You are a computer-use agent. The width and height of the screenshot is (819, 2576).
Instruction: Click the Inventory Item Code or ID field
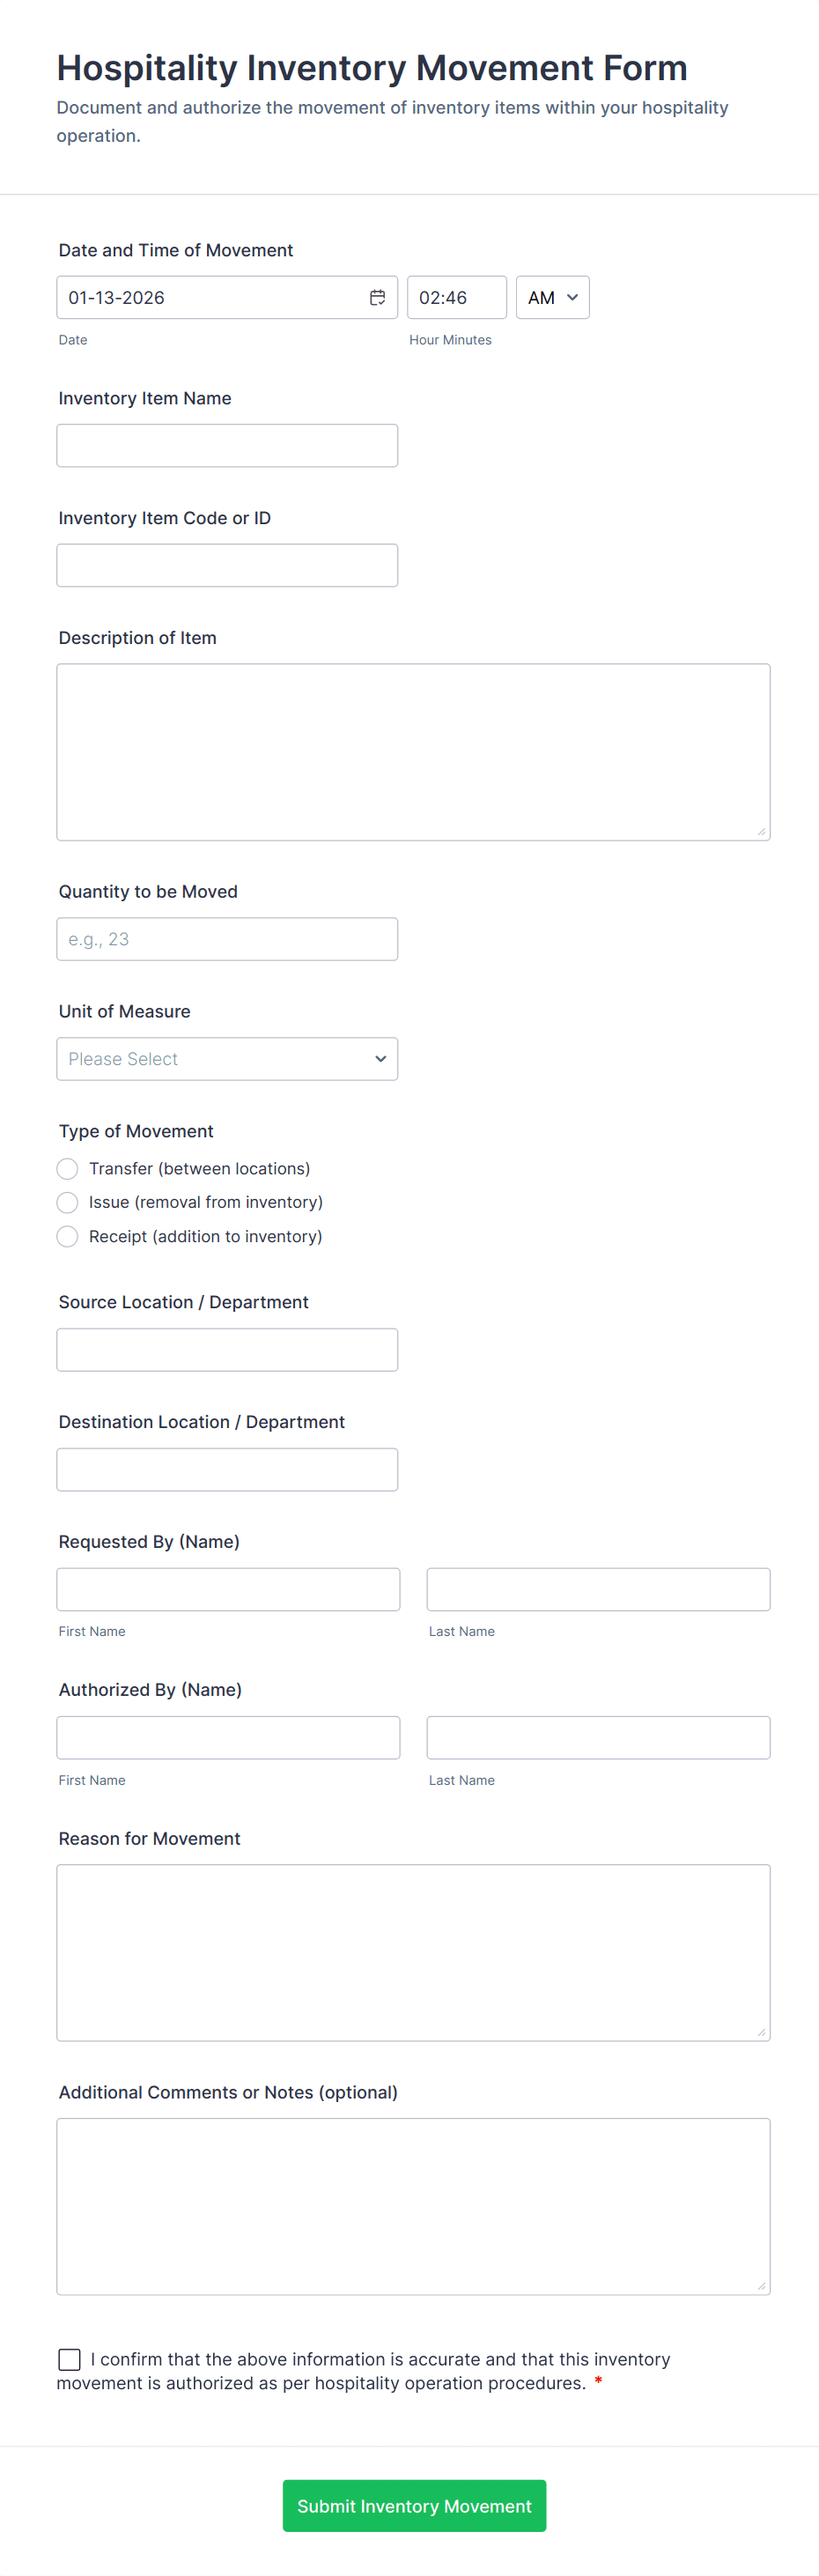tap(227, 566)
